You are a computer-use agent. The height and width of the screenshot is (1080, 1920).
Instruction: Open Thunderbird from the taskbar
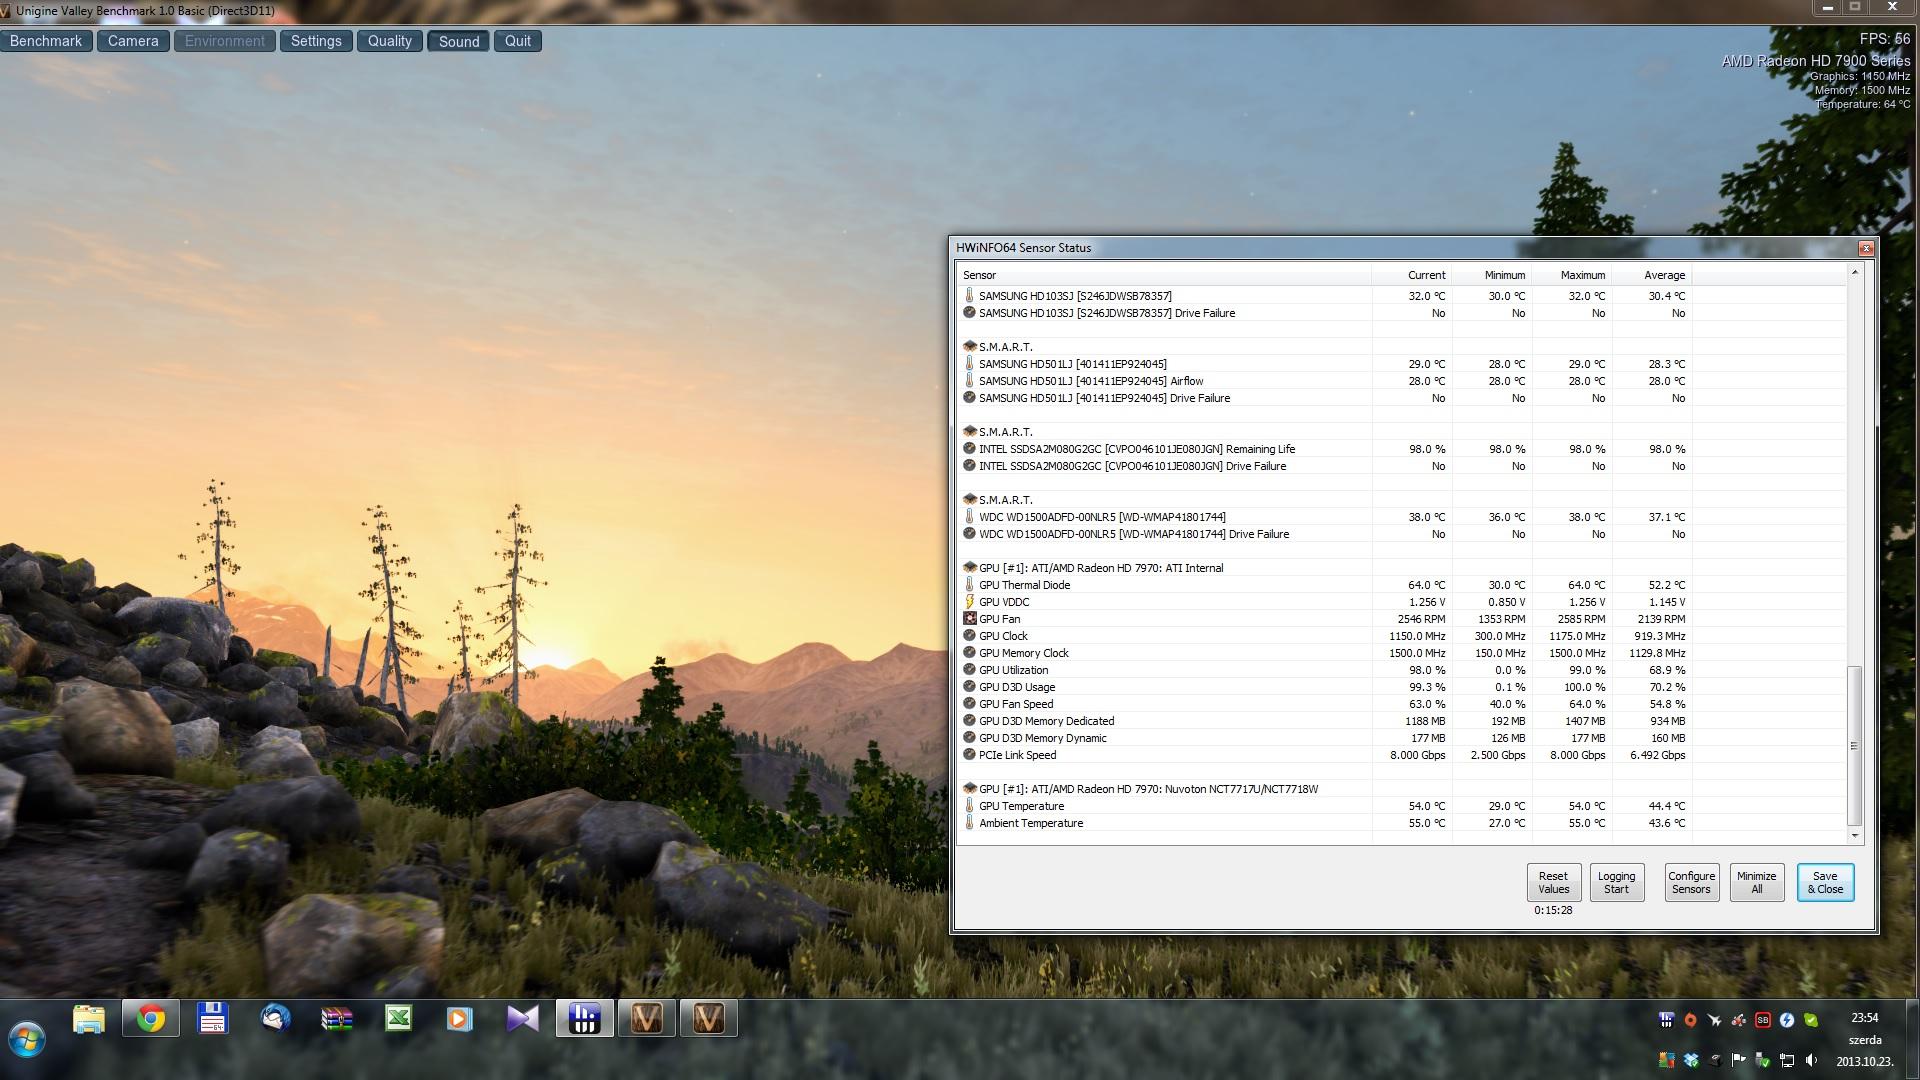(275, 1019)
